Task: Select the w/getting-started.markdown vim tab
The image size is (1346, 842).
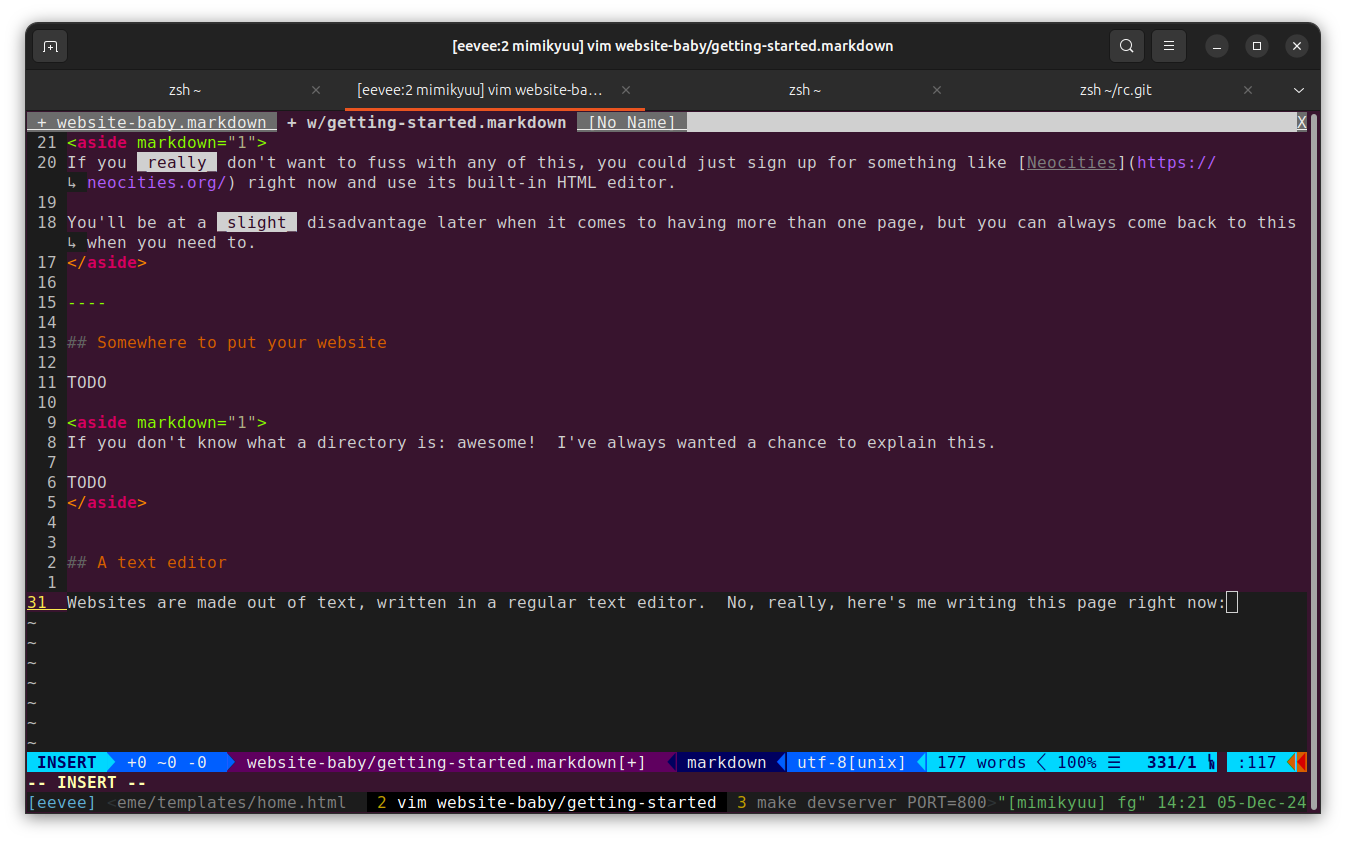Action: tap(427, 123)
